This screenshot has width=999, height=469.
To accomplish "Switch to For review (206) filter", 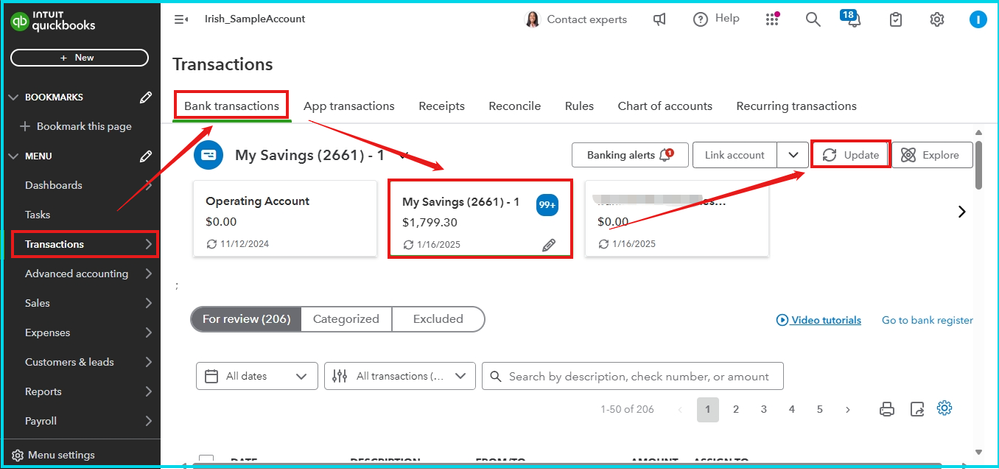I will pos(246,319).
